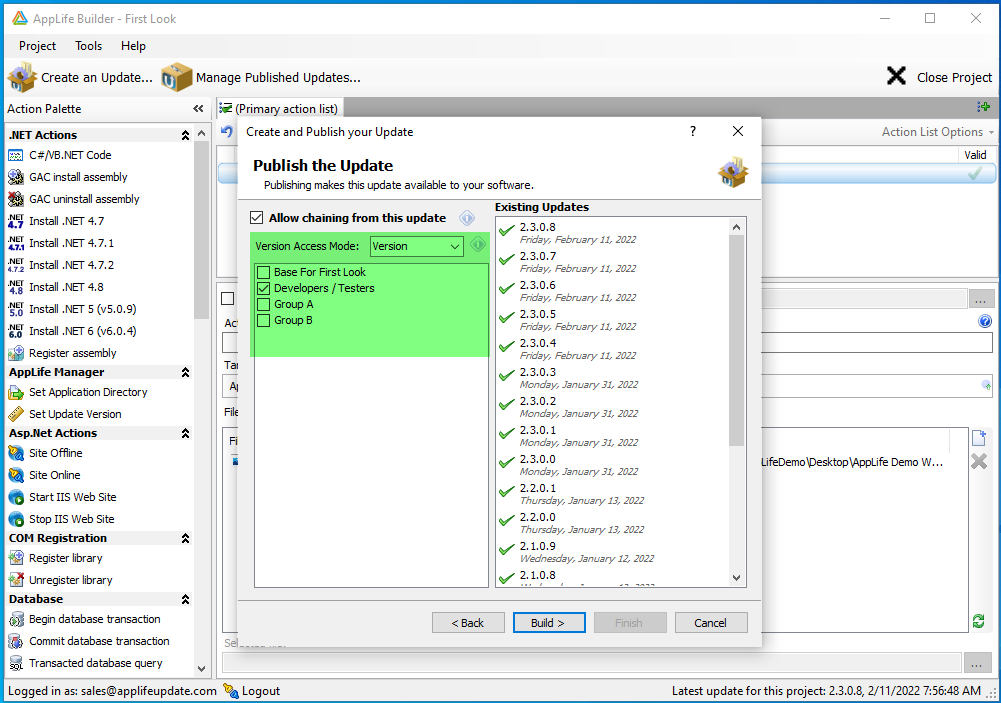Toggle Allow chaining from this update checkbox

point(257,218)
